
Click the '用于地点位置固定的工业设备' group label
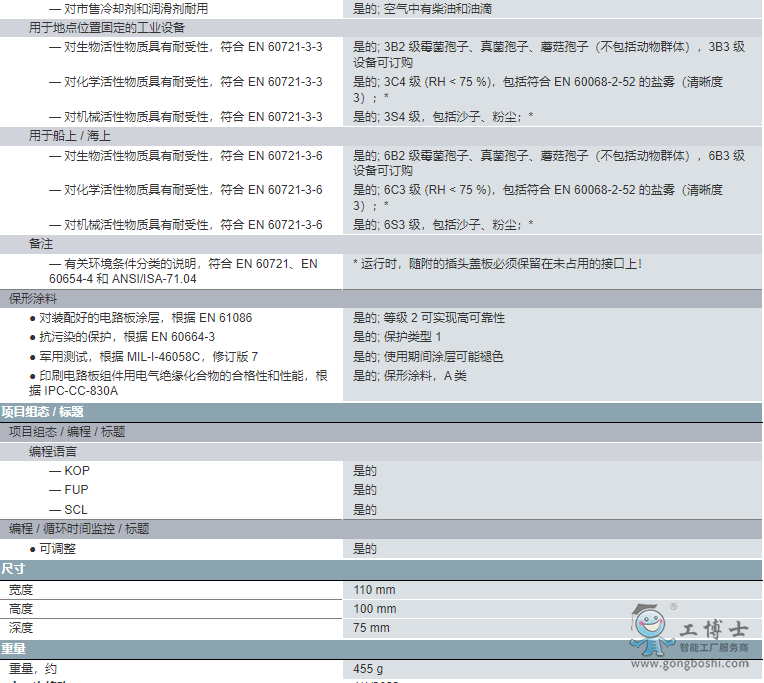click(107, 28)
